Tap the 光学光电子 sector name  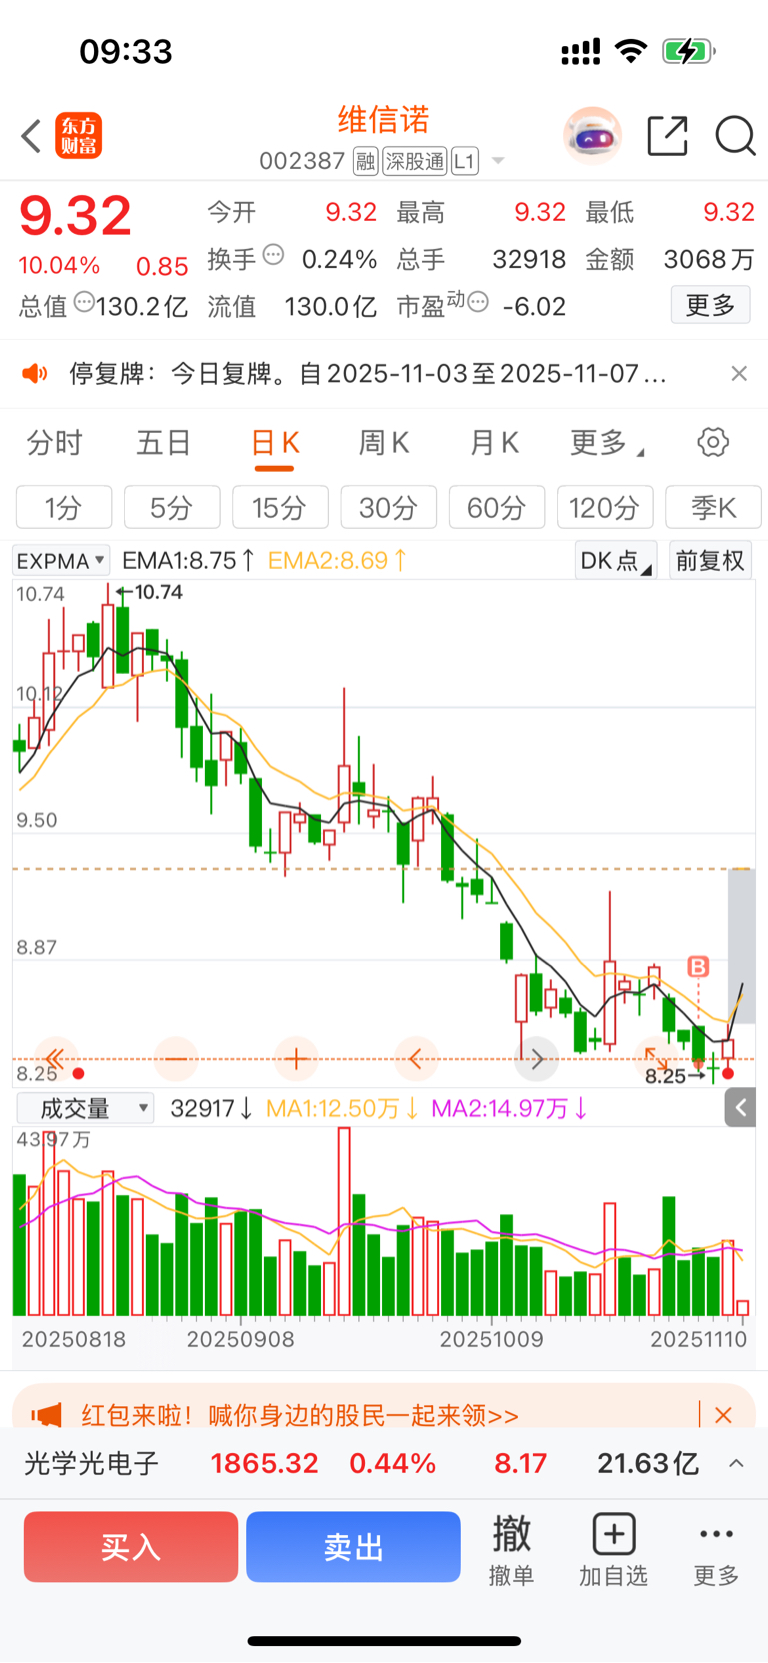pos(92,1464)
